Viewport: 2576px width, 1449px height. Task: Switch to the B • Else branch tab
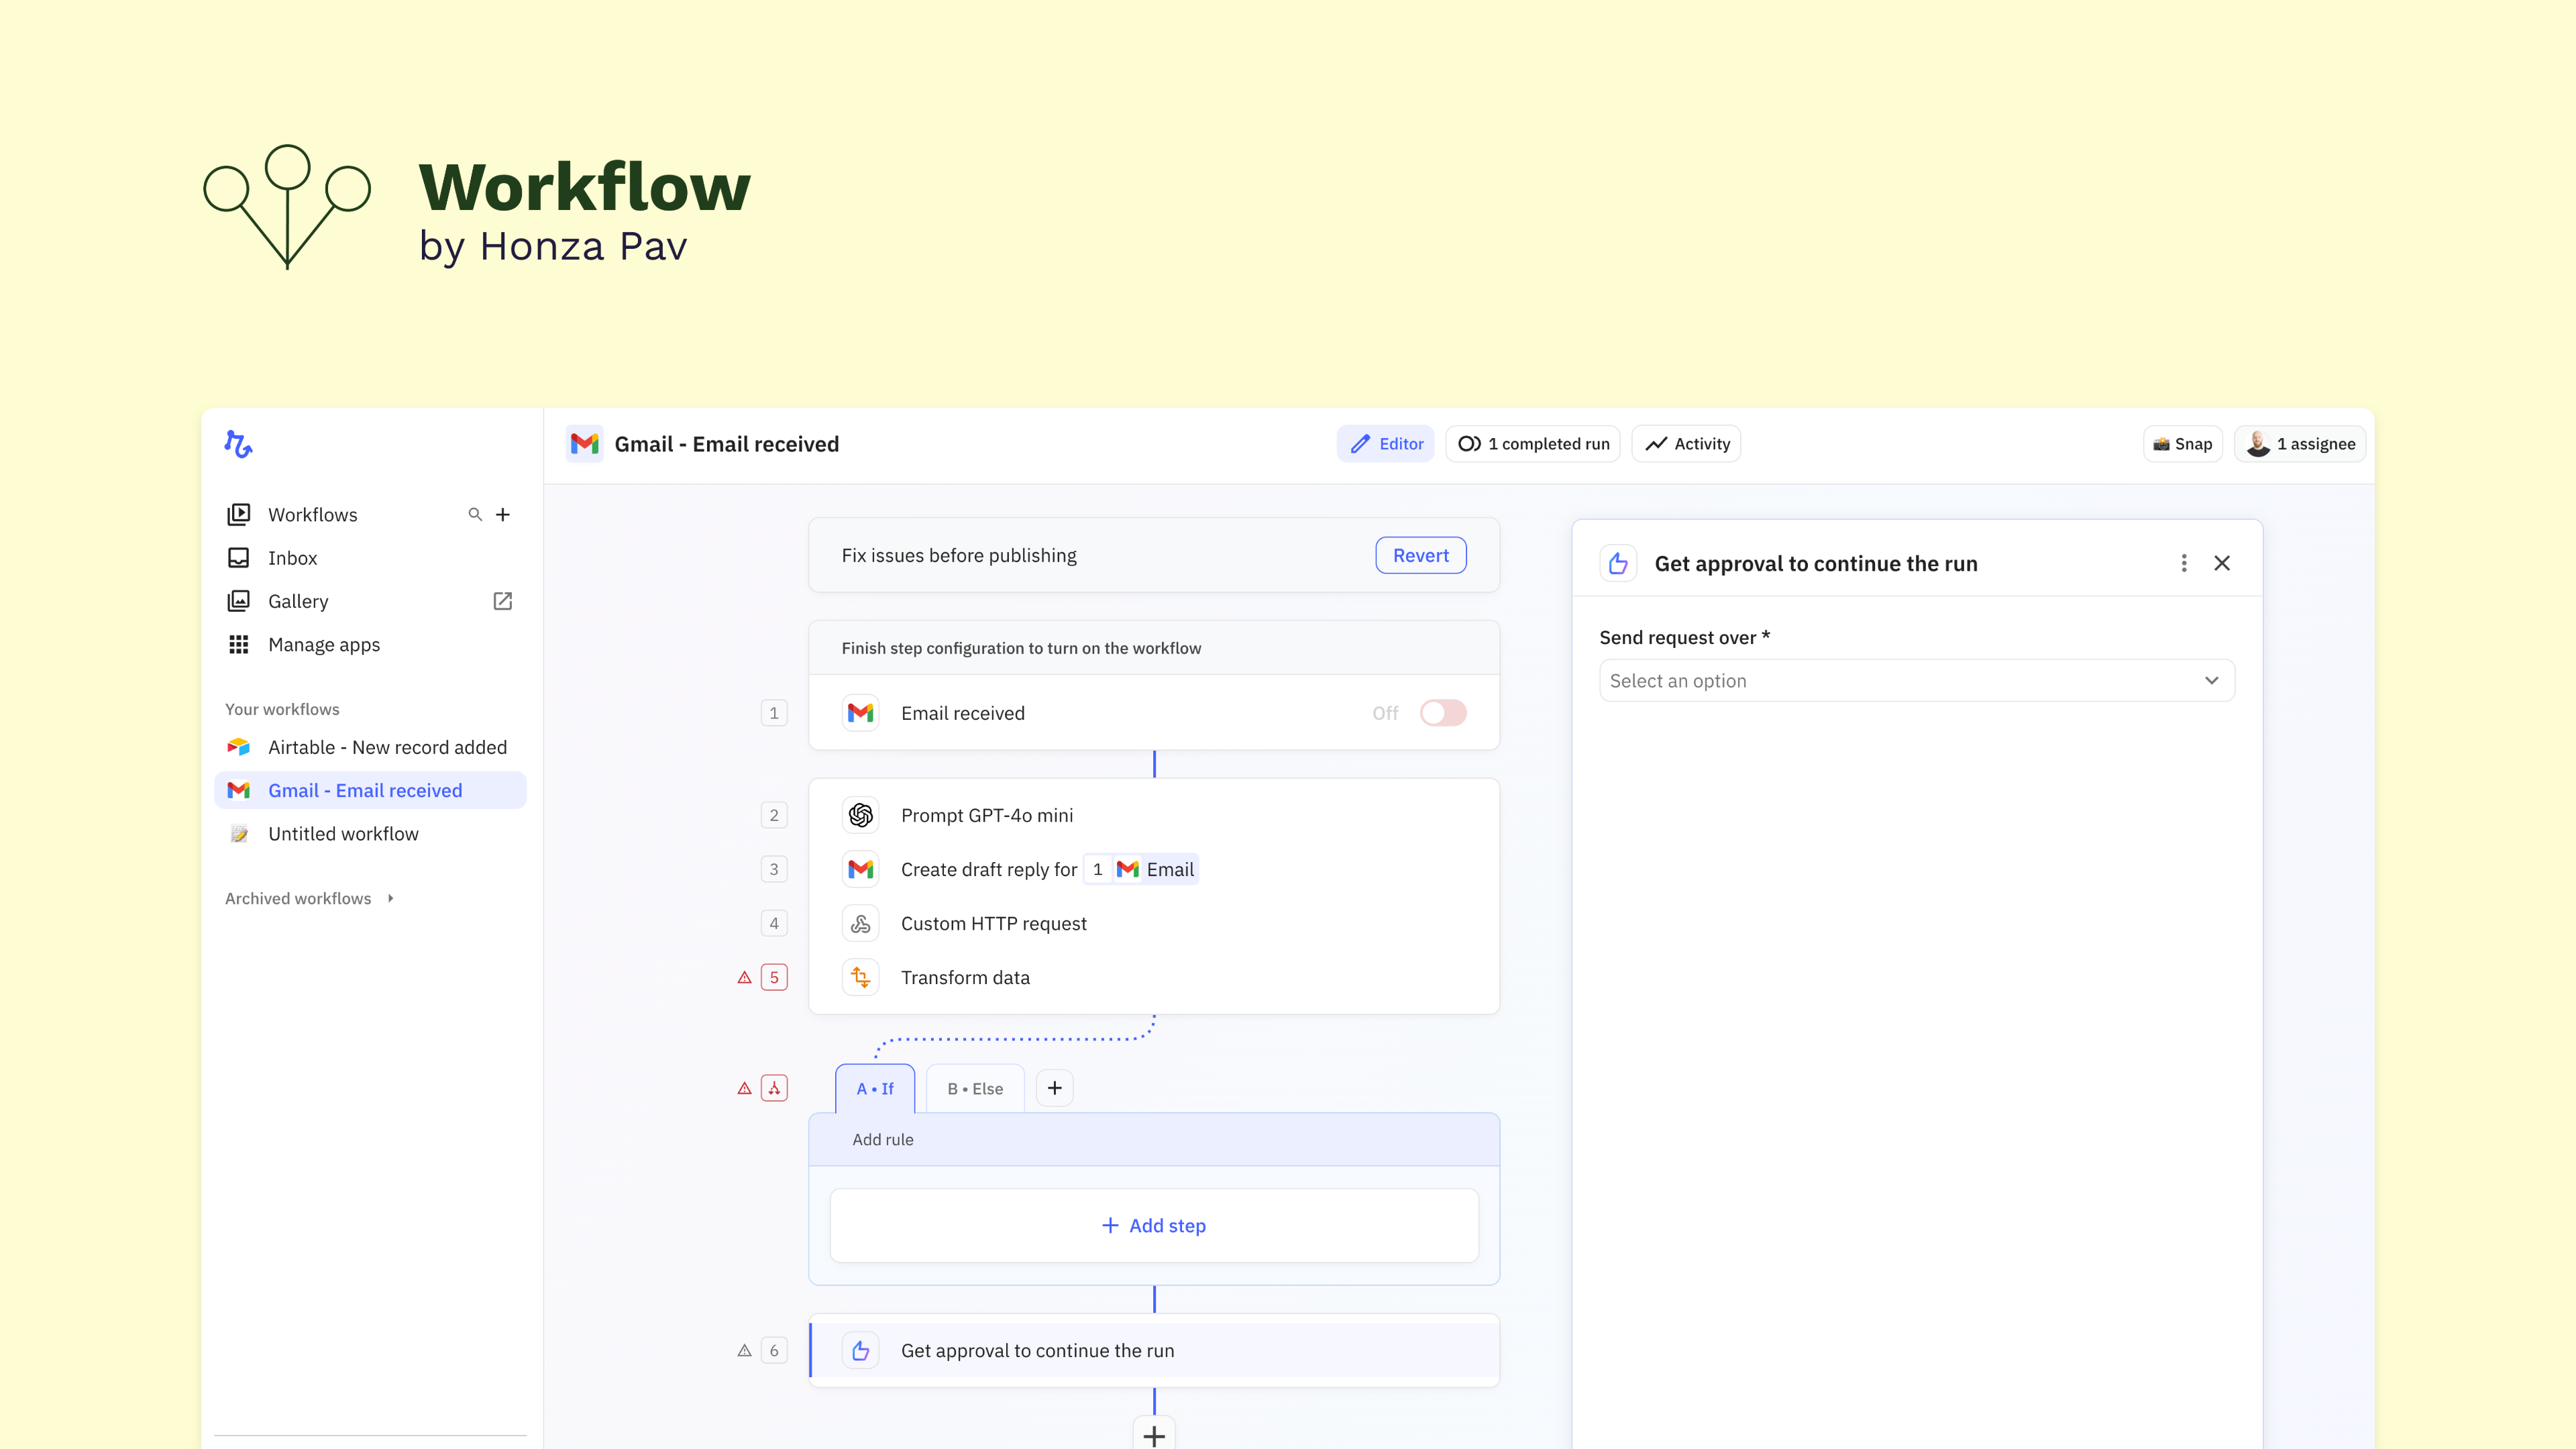coord(975,1088)
